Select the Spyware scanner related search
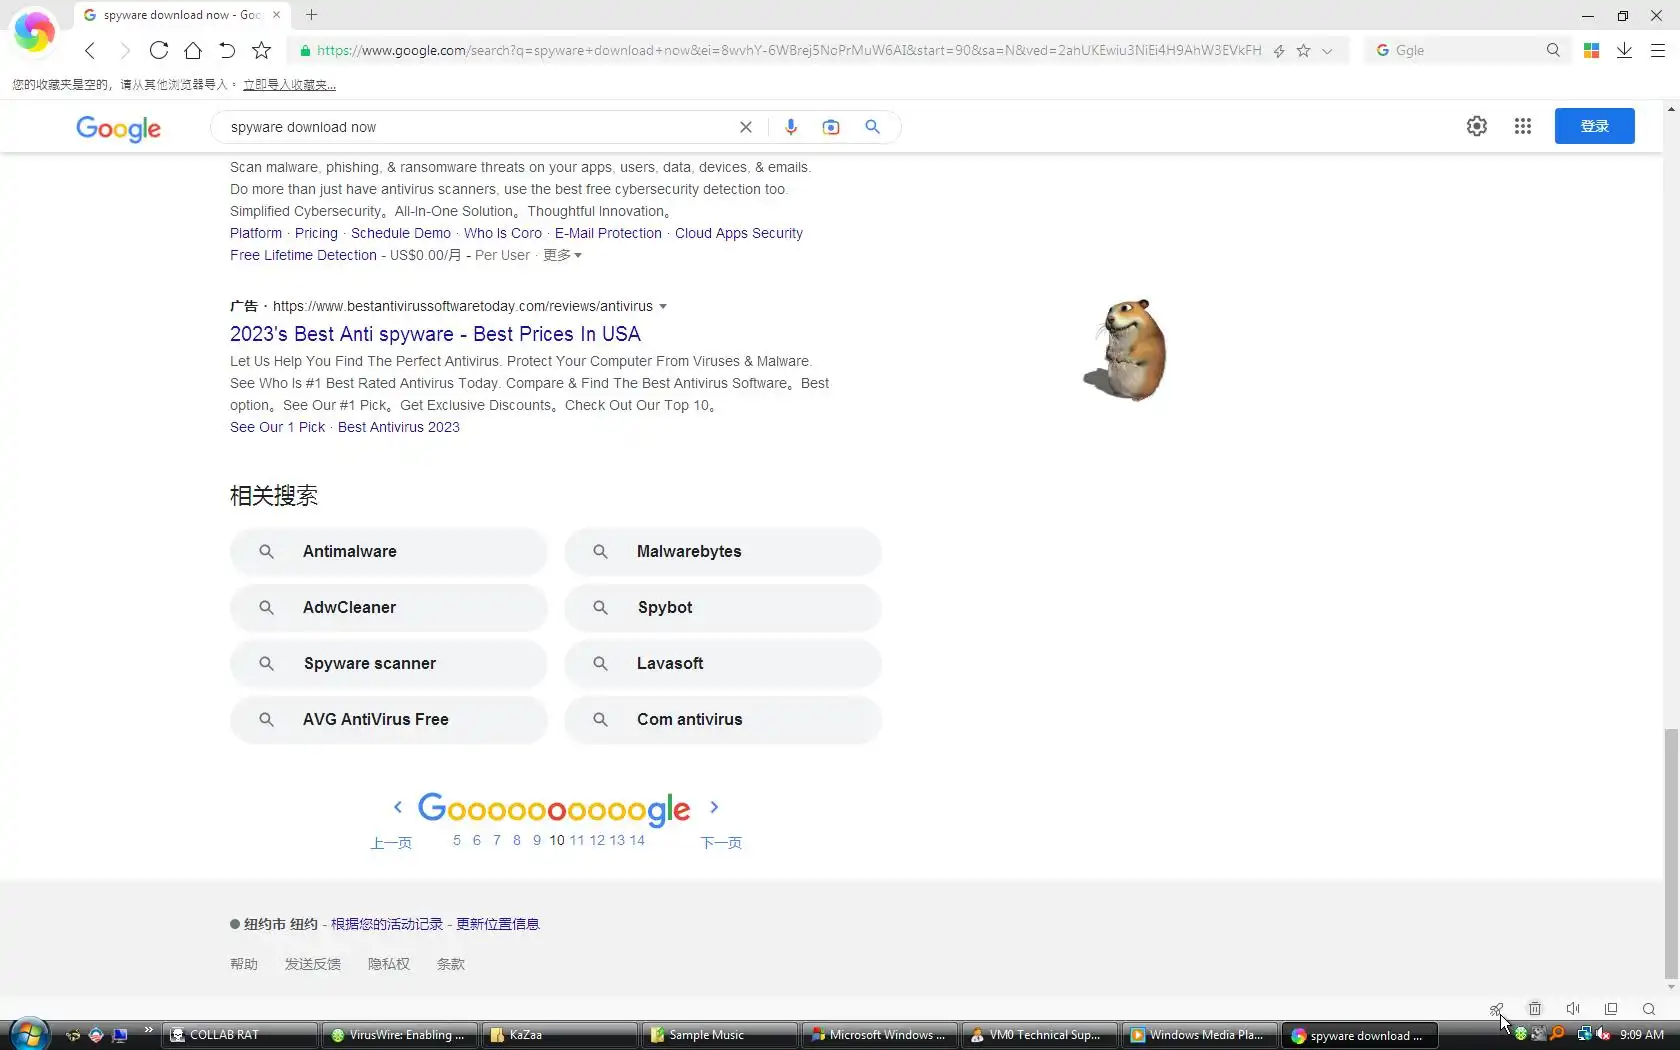The image size is (1680, 1050). tap(389, 664)
